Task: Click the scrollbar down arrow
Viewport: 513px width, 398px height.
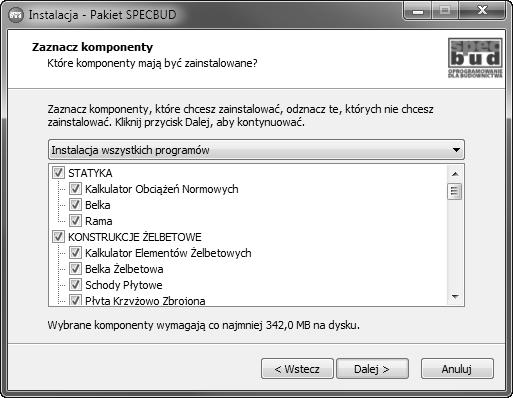Action: [455, 296]
